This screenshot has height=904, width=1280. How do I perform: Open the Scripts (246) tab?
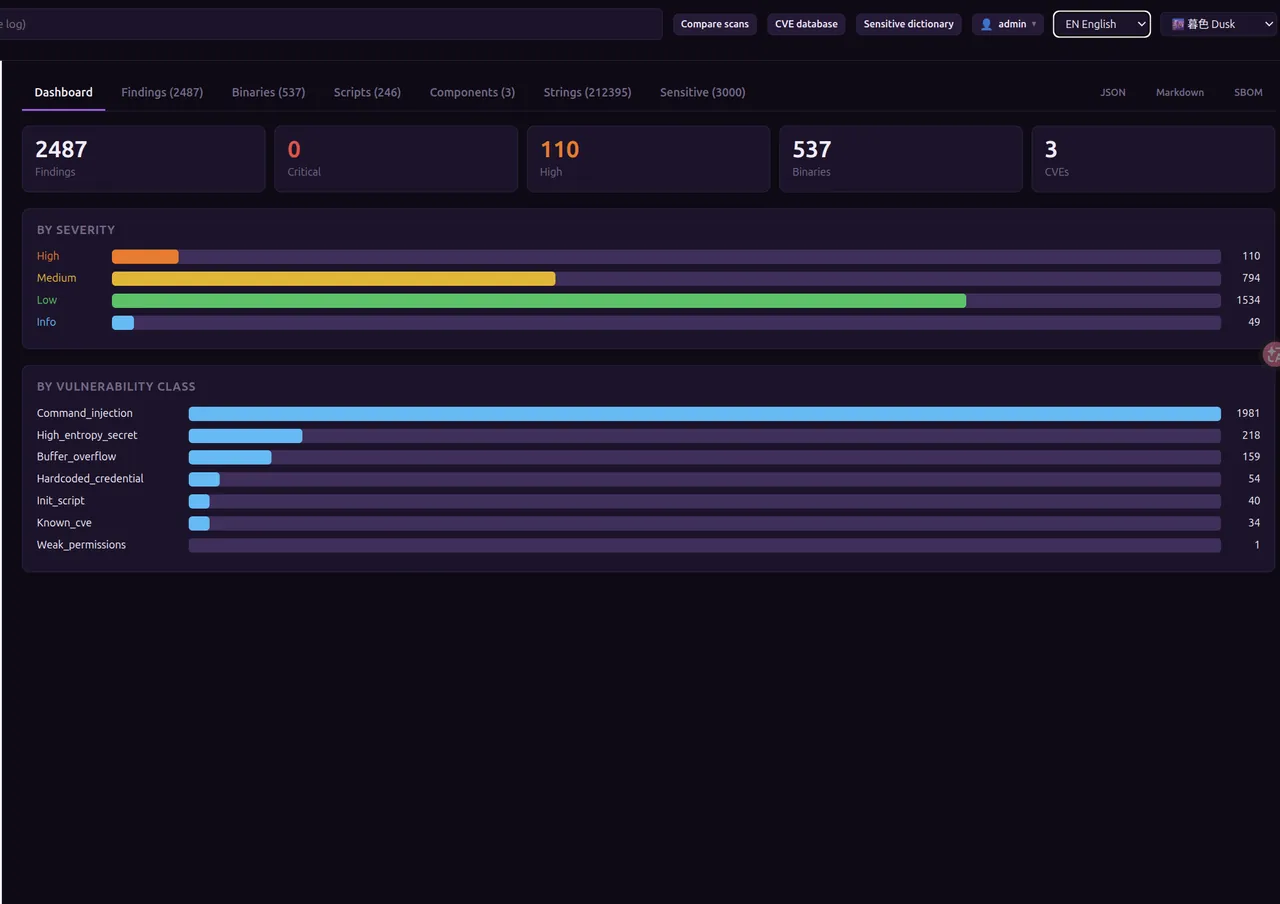click(367, 92)
